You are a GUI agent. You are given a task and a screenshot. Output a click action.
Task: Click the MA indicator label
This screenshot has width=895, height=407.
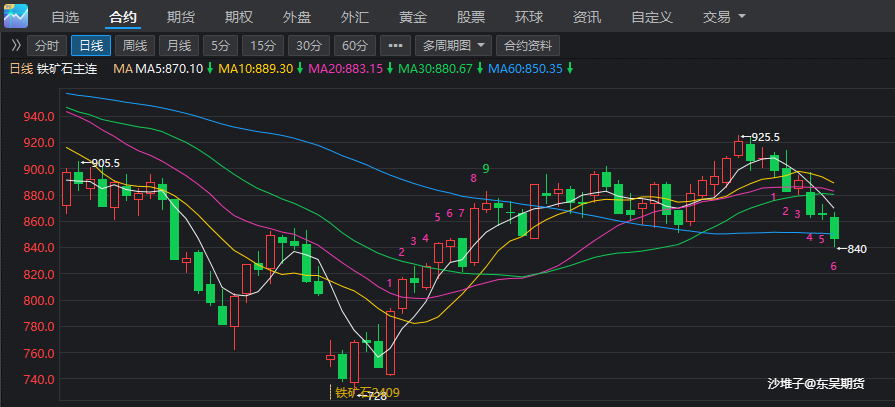tap(123, 69)
